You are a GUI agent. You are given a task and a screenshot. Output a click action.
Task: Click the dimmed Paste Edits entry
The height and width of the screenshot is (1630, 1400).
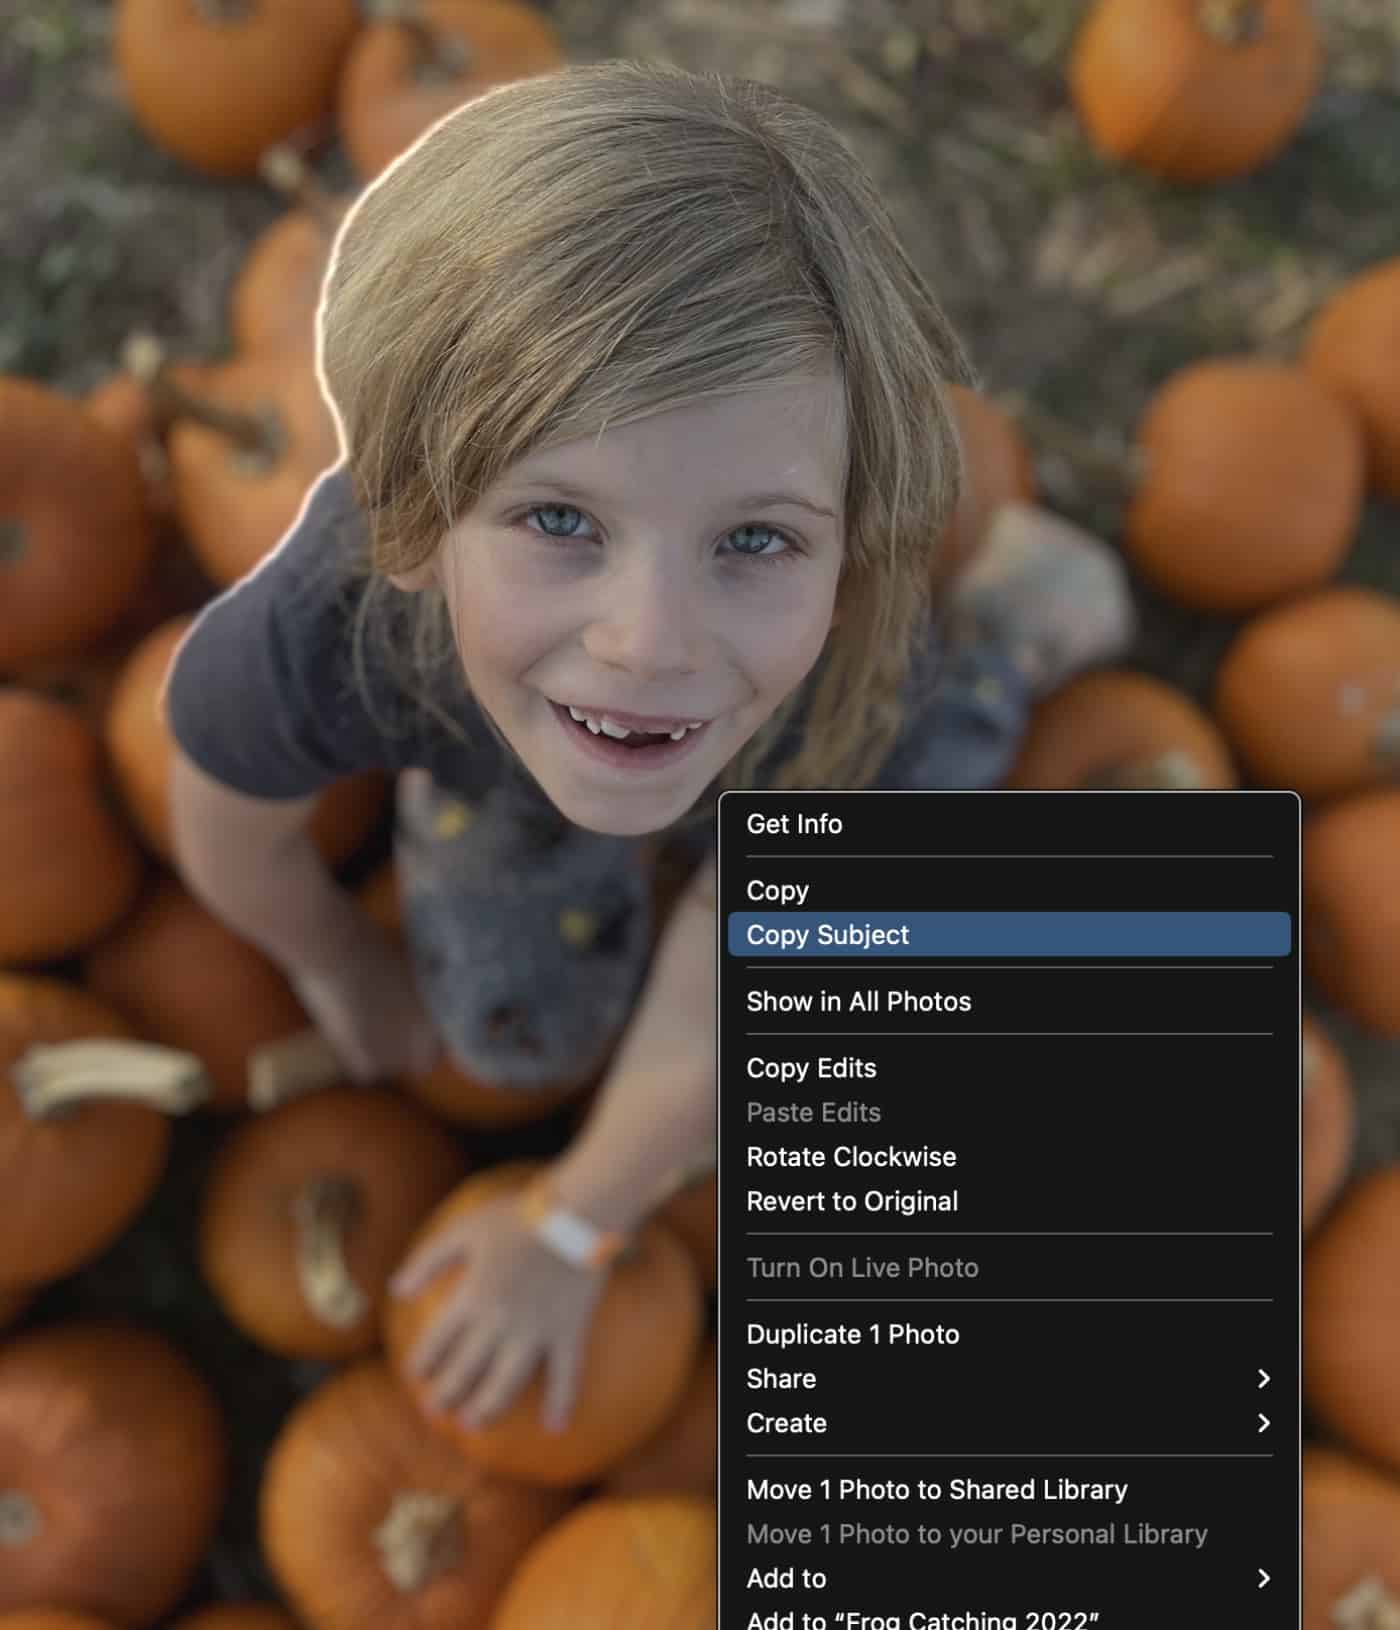(x=813, y=1112)
